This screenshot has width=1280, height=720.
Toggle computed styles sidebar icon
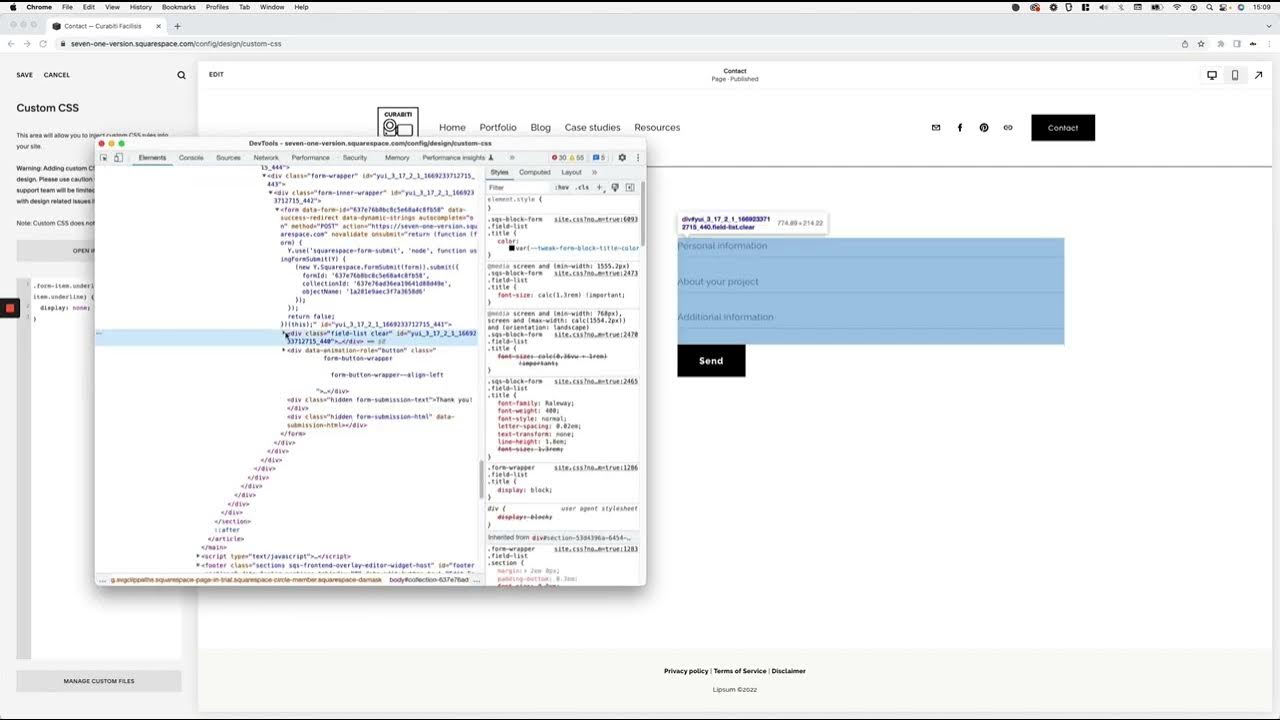click(630, 187)
